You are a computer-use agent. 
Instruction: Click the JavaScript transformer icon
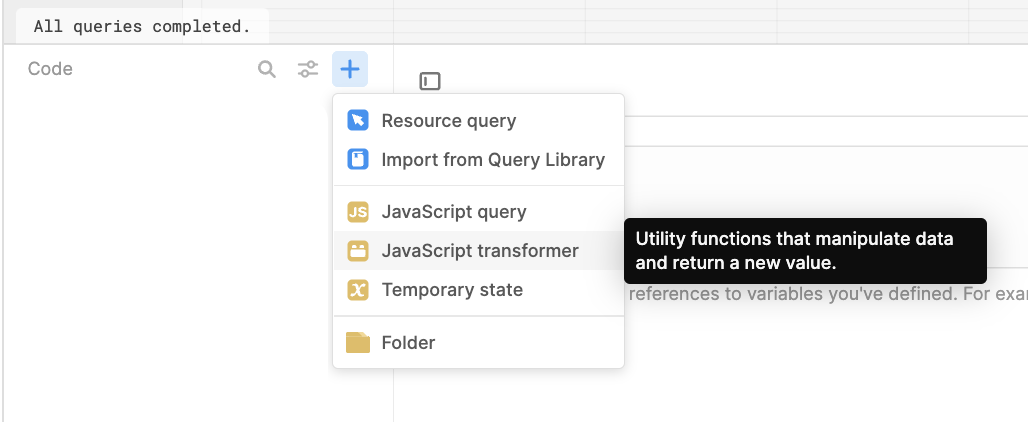[358, 251]
